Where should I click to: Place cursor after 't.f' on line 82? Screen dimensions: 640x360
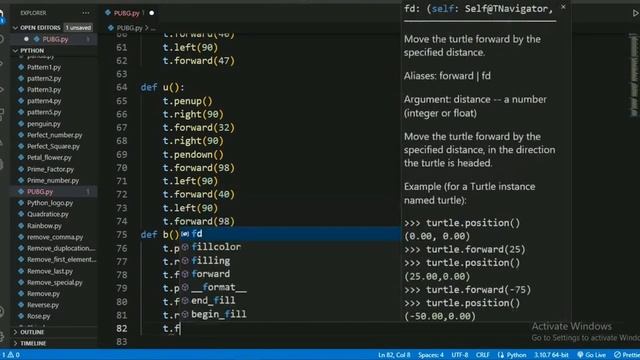[x=180, y=328]
